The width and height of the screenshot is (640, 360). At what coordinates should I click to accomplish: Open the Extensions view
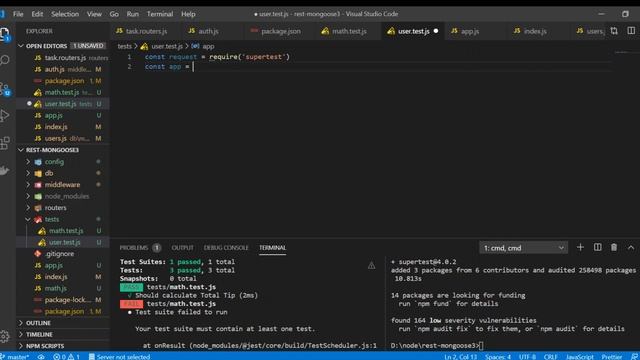5,143
